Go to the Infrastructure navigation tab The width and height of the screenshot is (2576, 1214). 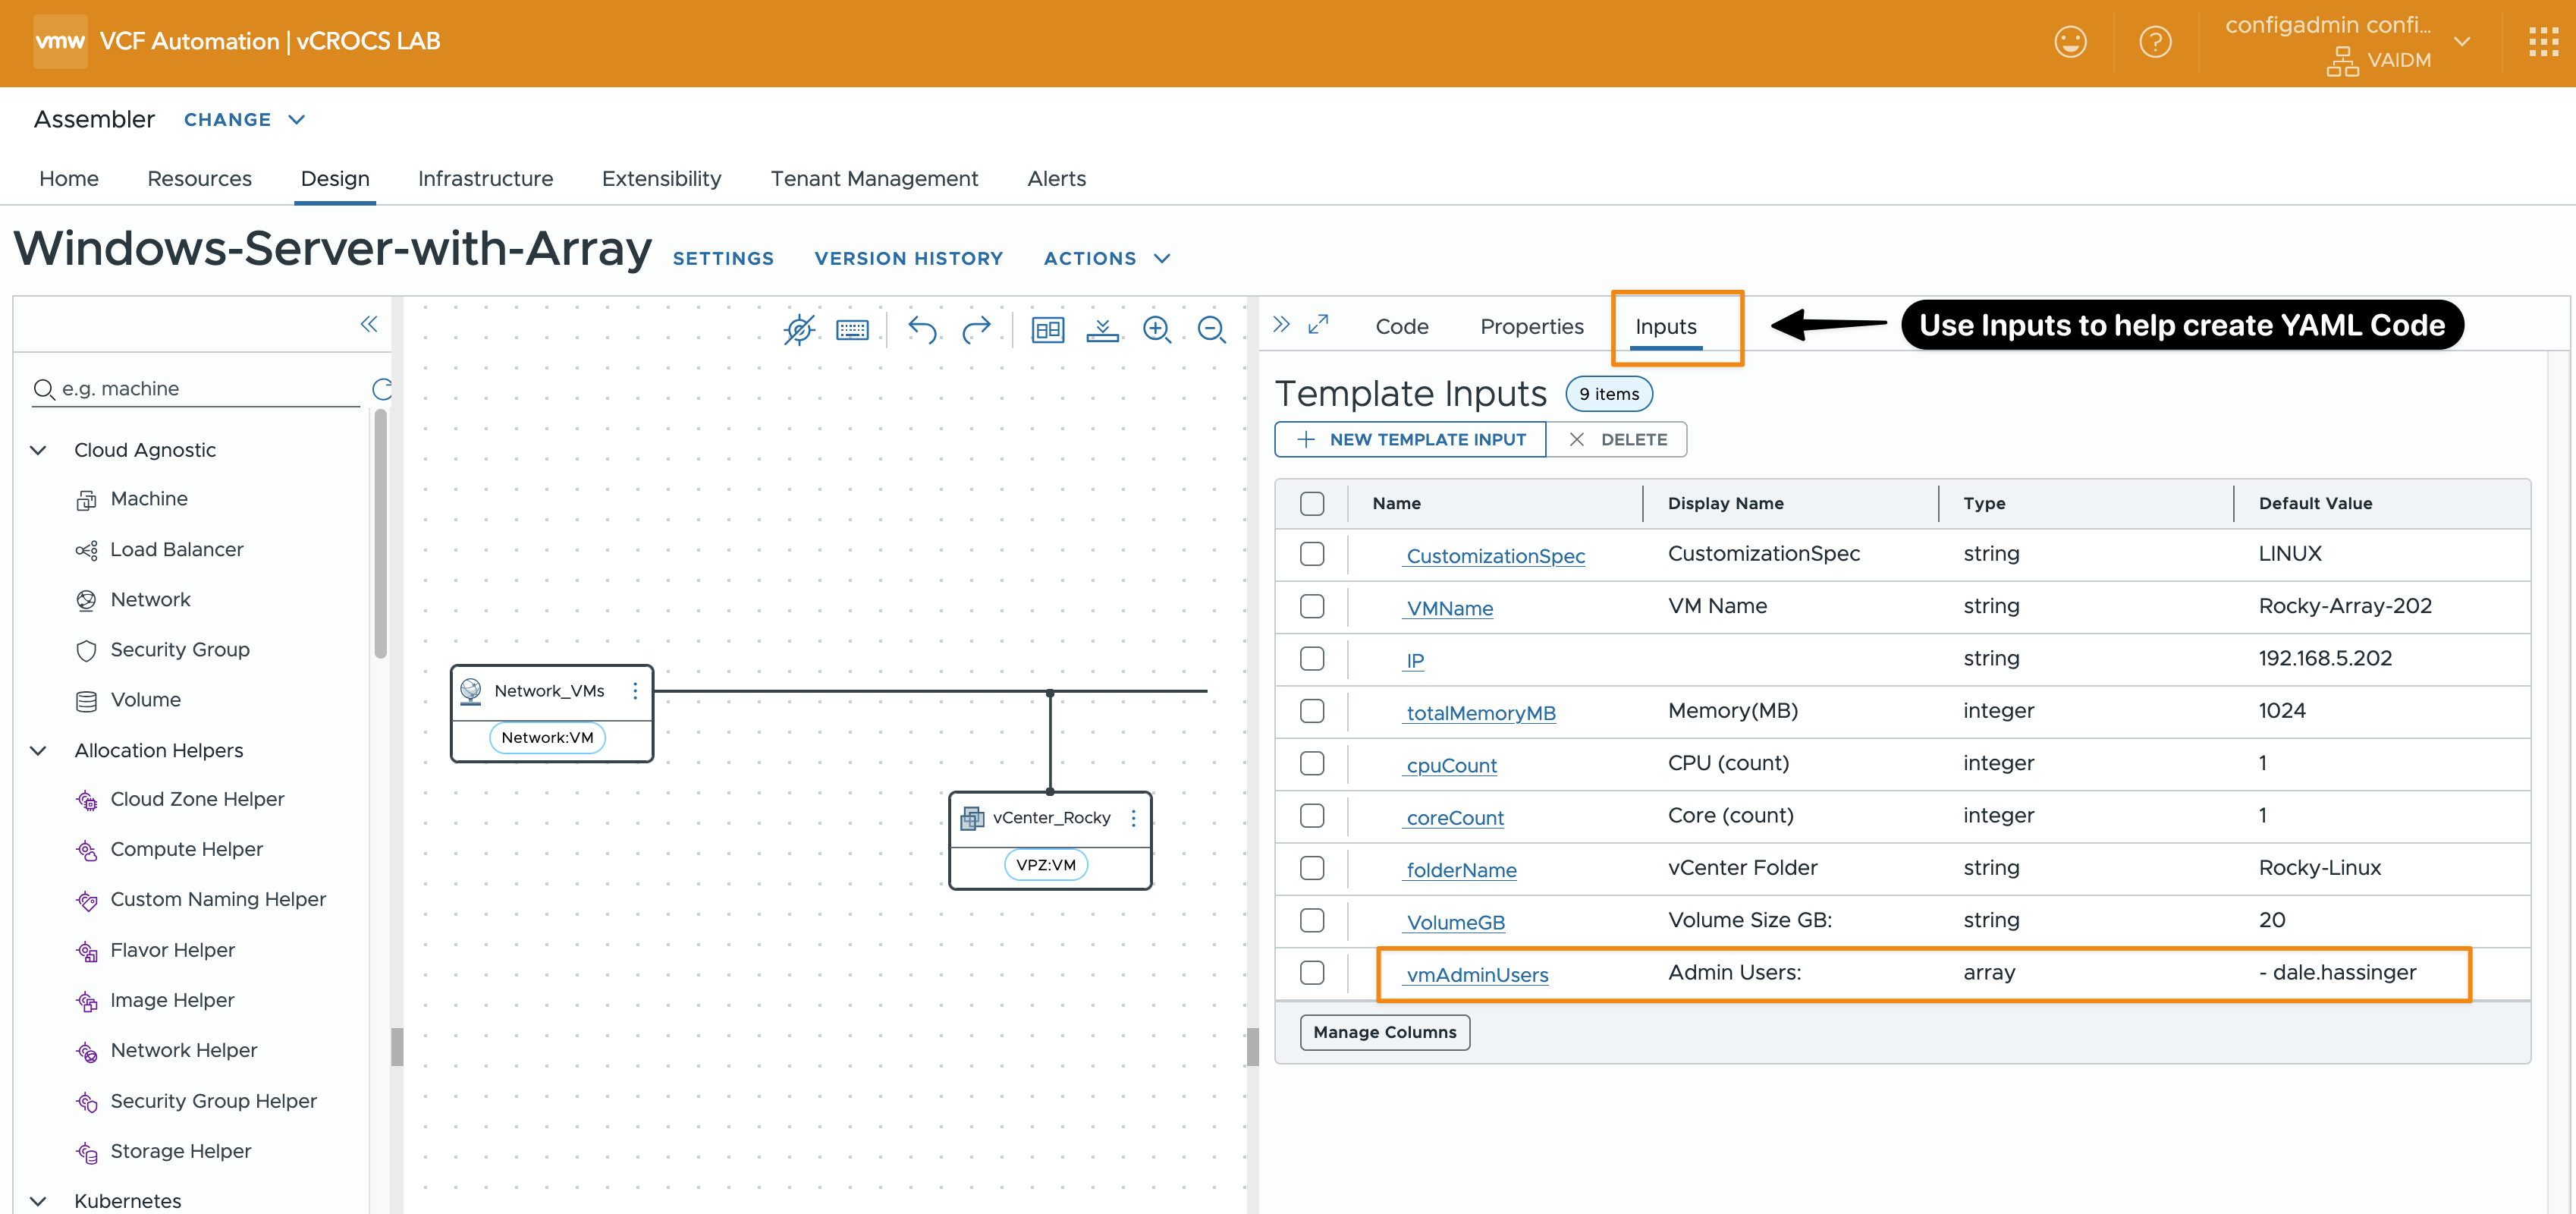(485, 178)
